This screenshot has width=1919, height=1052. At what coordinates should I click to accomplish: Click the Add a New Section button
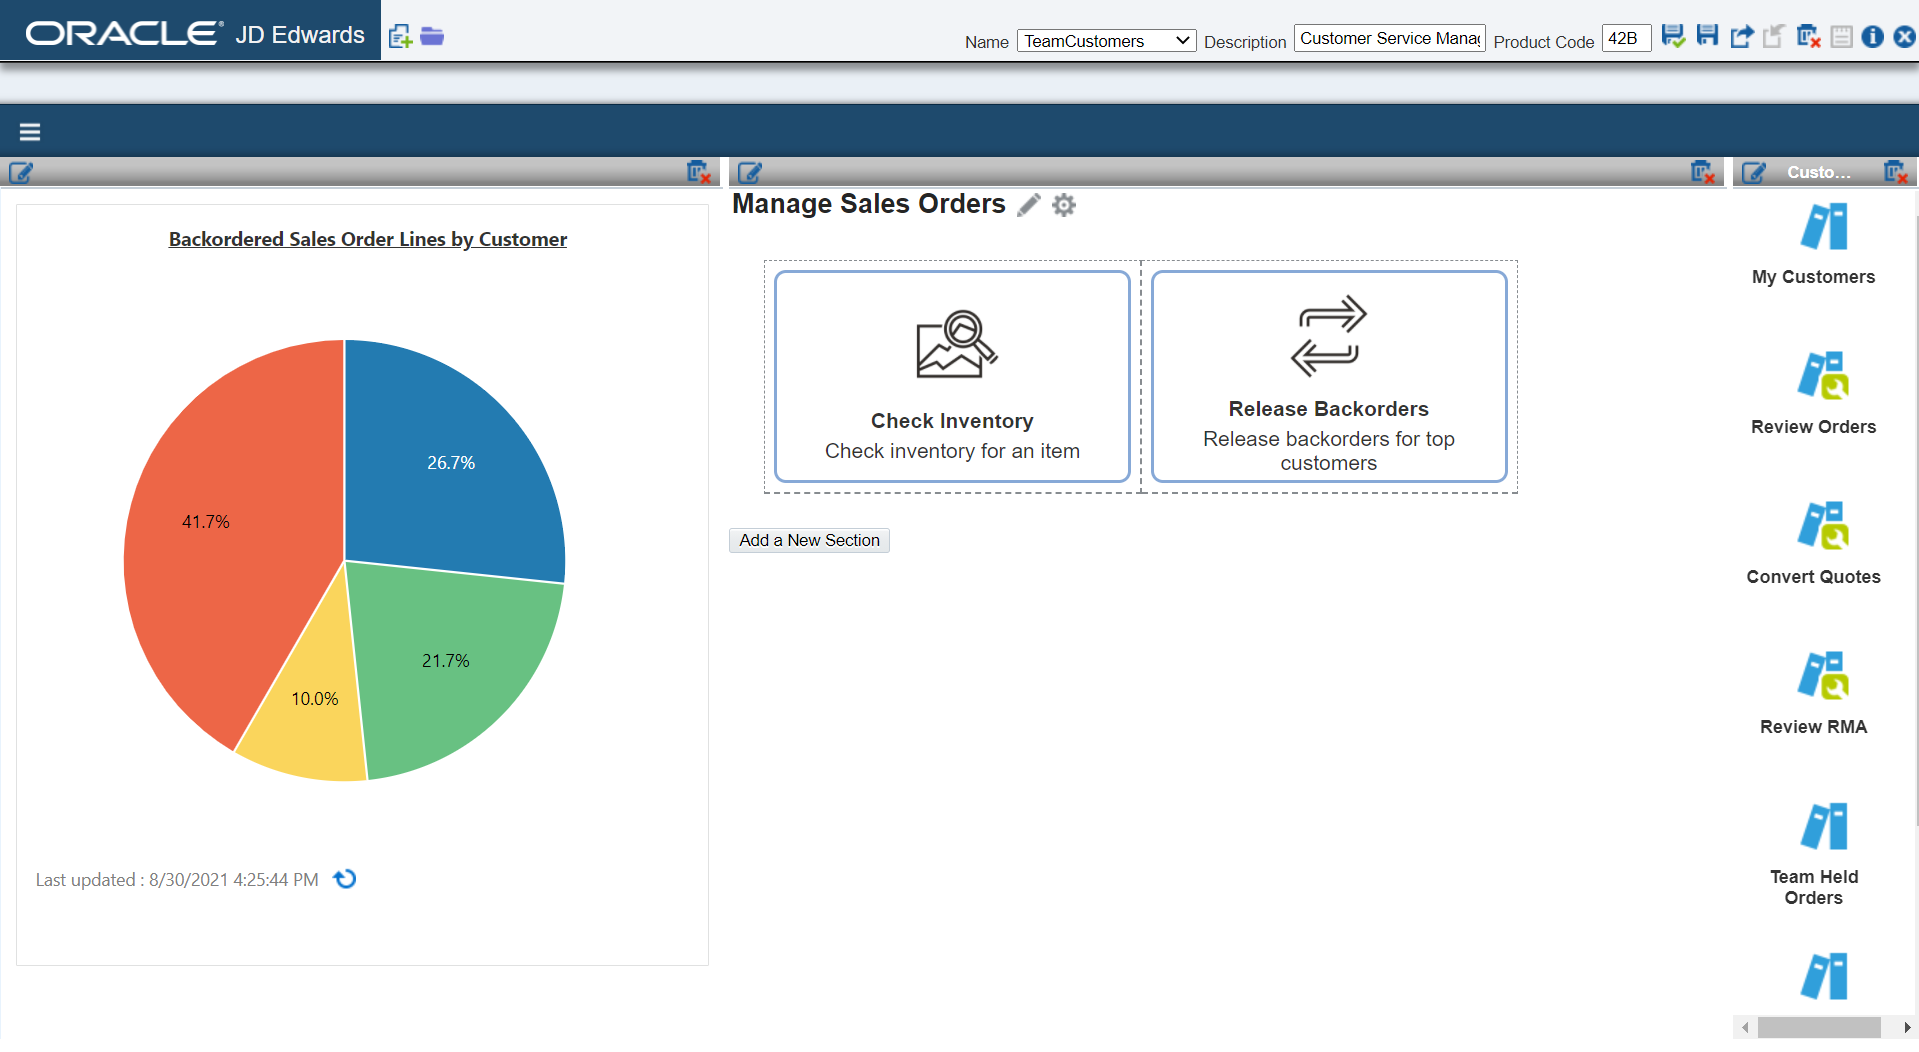point(808,540)
